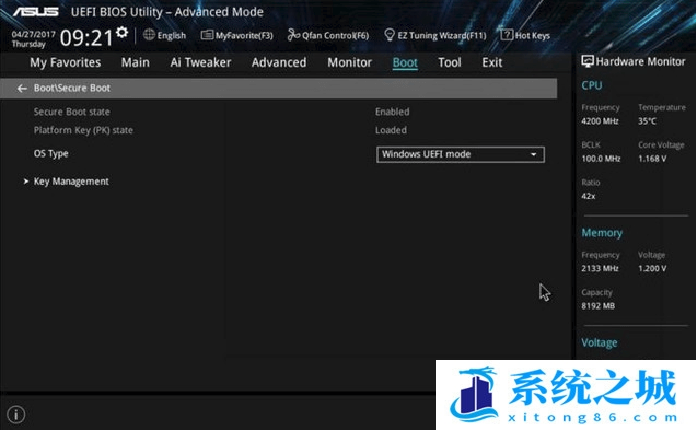Click the globe language icon
The width and height of the screenshot is (696, 430).
click(149, 35)
